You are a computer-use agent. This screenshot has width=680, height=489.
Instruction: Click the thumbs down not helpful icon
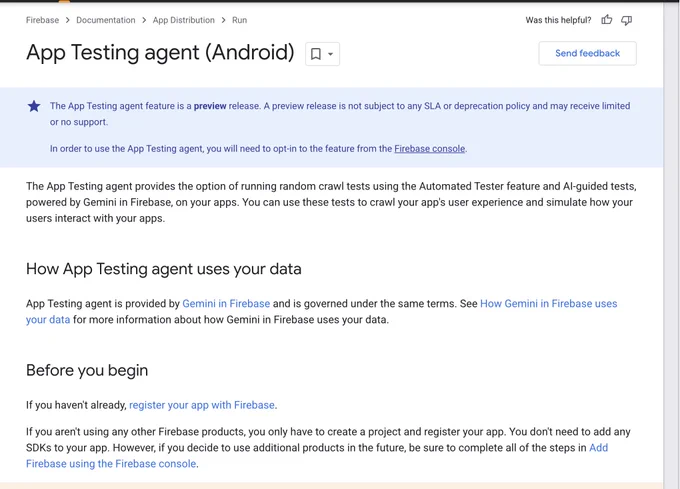pyautogui.click(x=627, y=20)
